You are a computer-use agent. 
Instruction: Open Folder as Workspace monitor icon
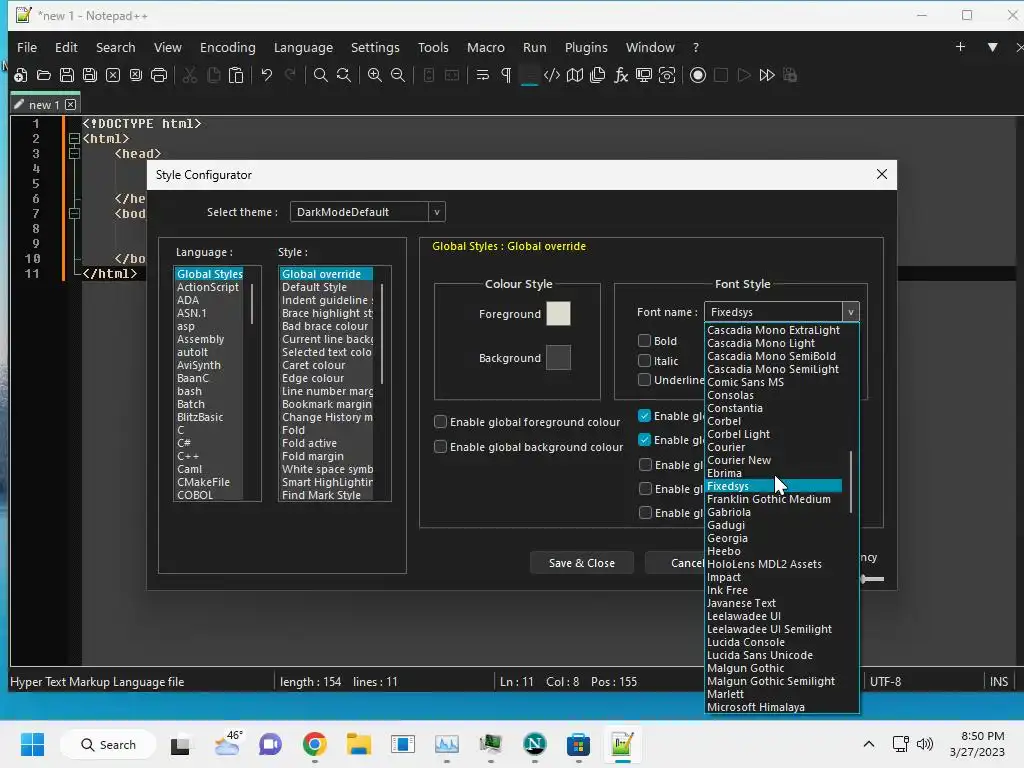tap(644, 75)
